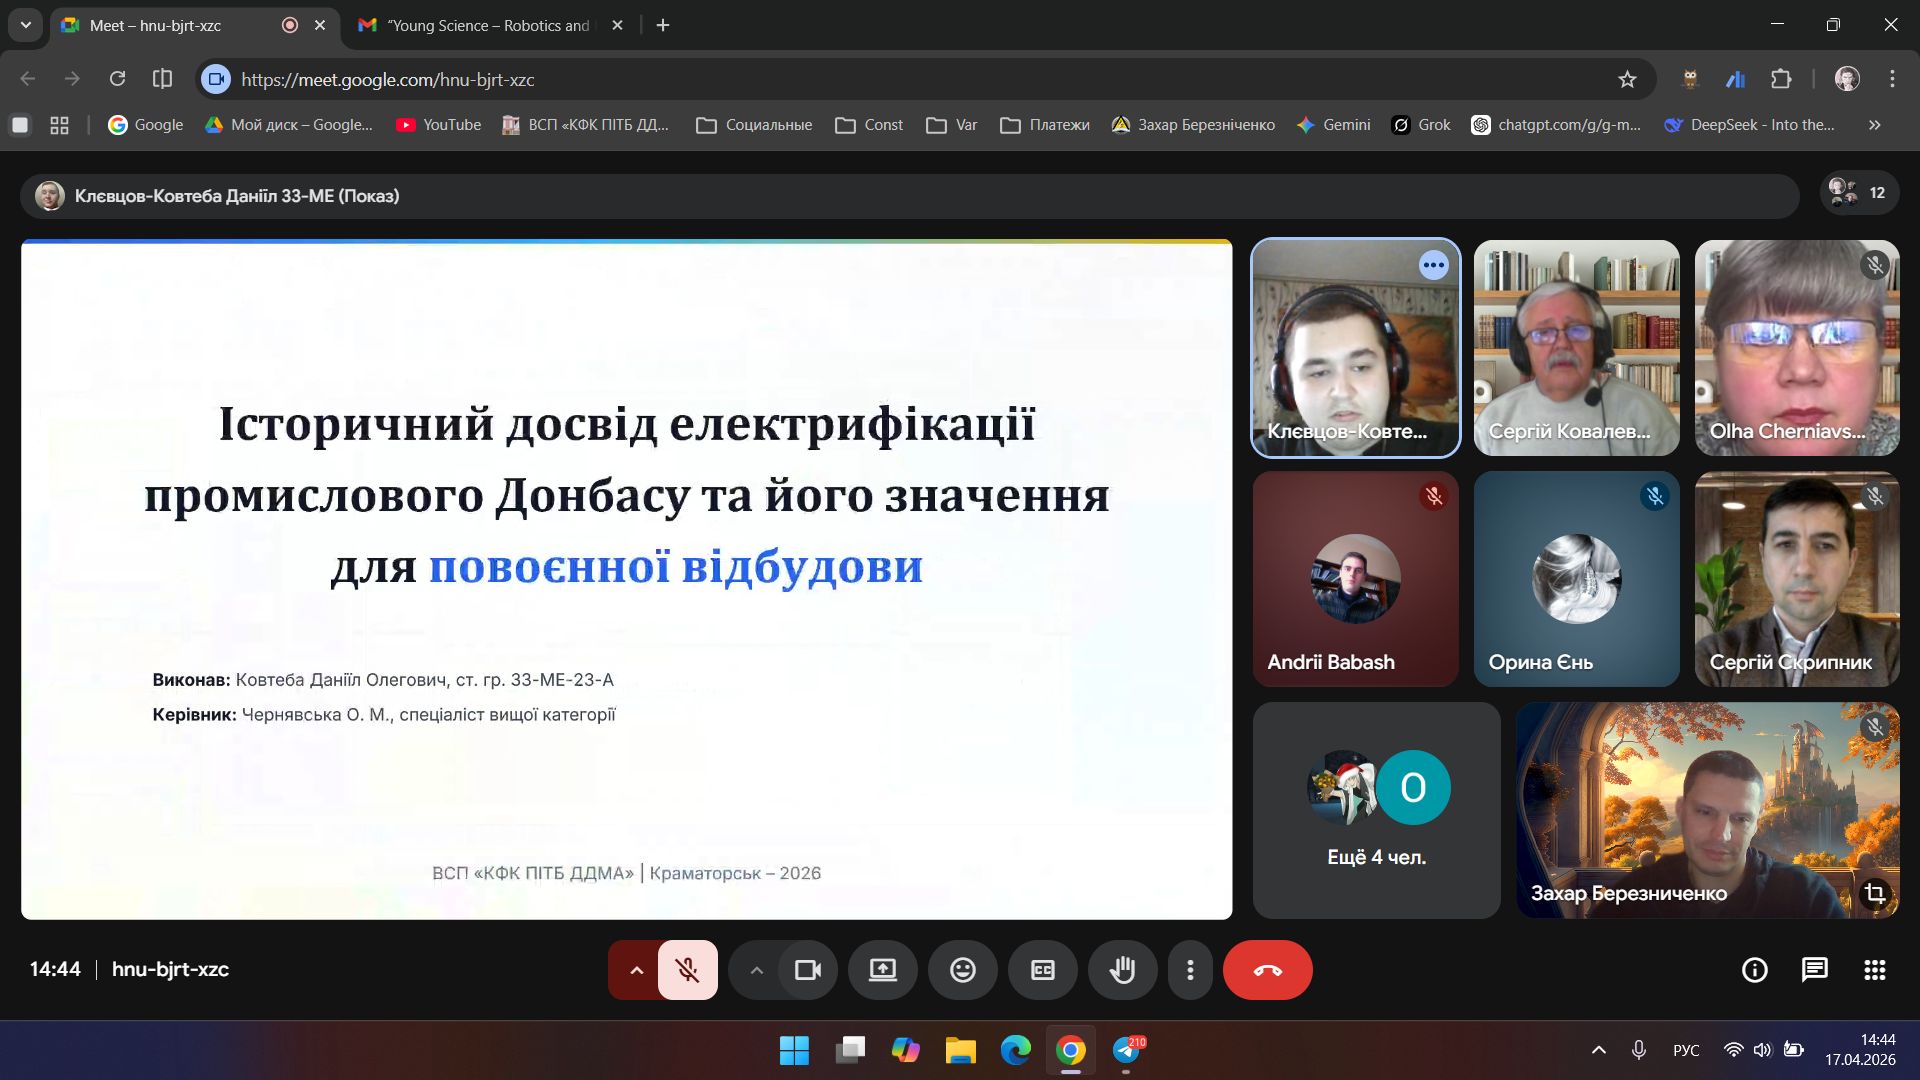Open more options three-dot menu
Screen dimensions: 1920x1080
(x=1190, y=970)
